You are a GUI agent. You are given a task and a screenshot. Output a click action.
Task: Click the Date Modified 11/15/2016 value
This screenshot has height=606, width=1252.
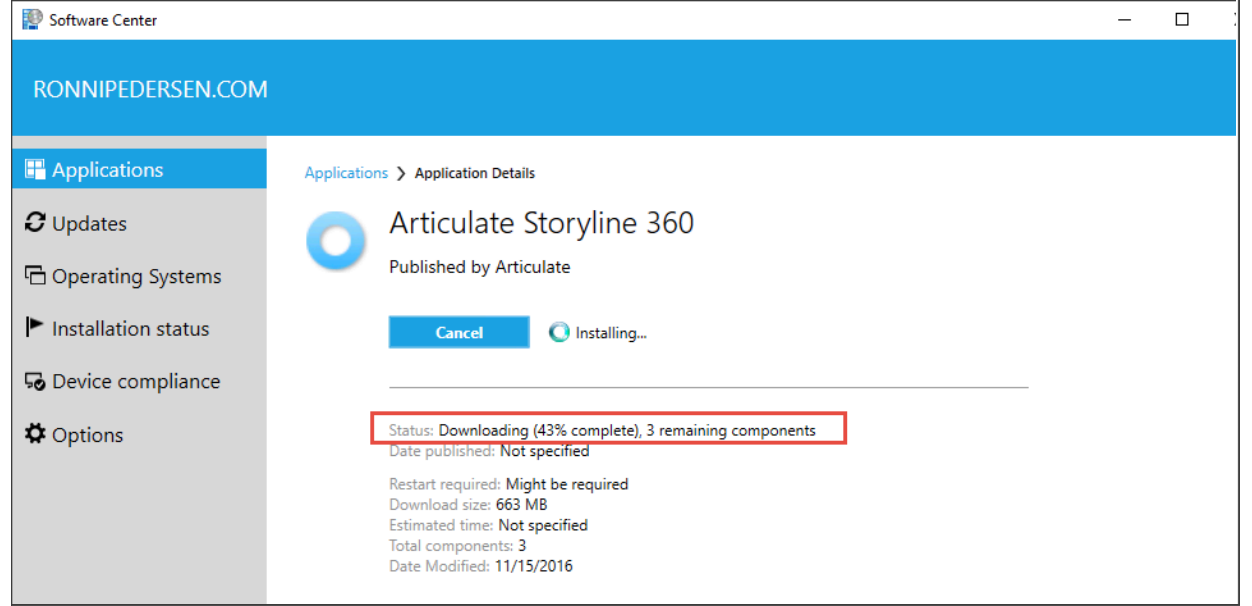[x=533, y=566]
